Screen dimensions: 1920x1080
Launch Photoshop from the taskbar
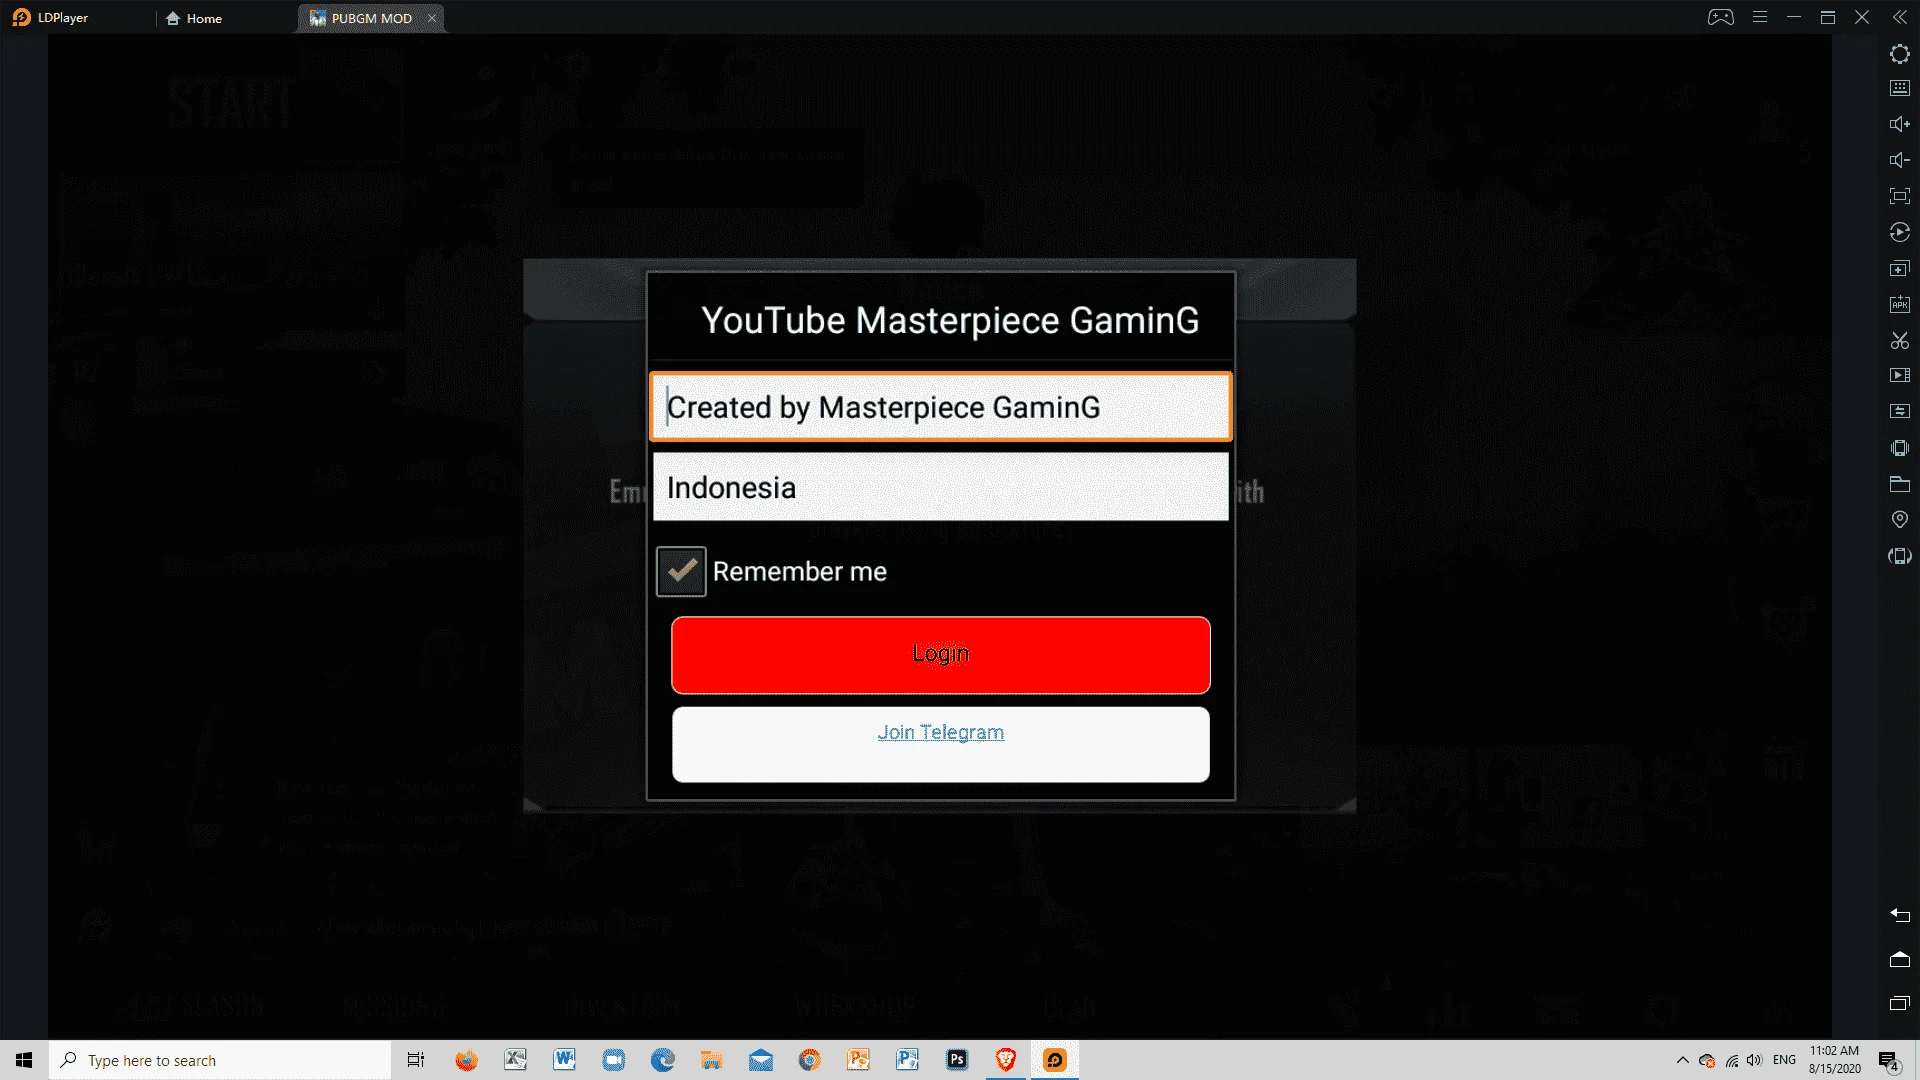(957, 1060)
